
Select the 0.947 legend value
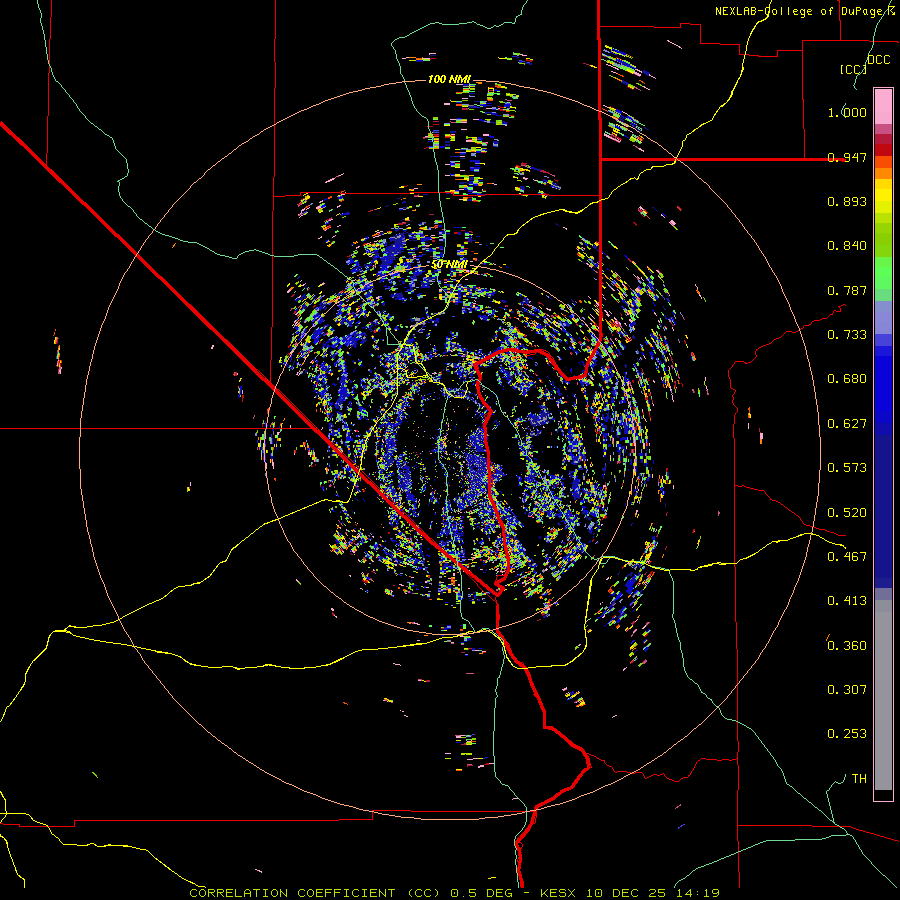coord(847,157)
